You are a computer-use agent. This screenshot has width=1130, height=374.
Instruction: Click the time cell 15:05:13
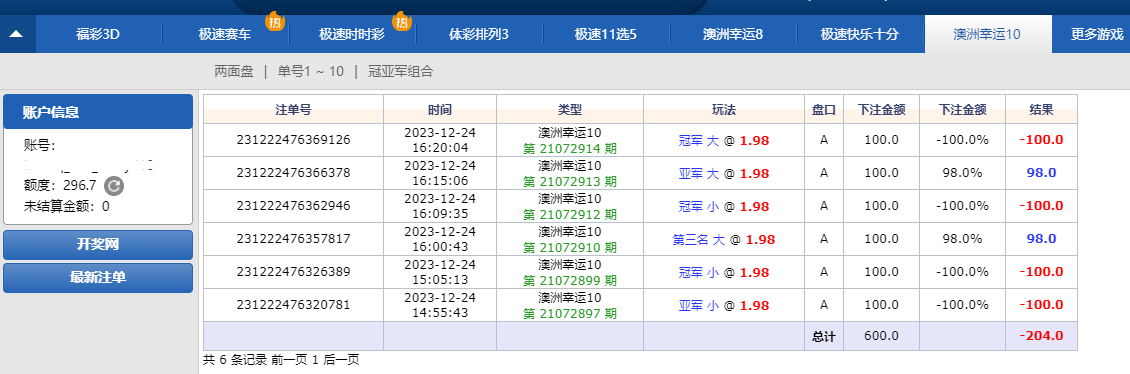[440, 280]
